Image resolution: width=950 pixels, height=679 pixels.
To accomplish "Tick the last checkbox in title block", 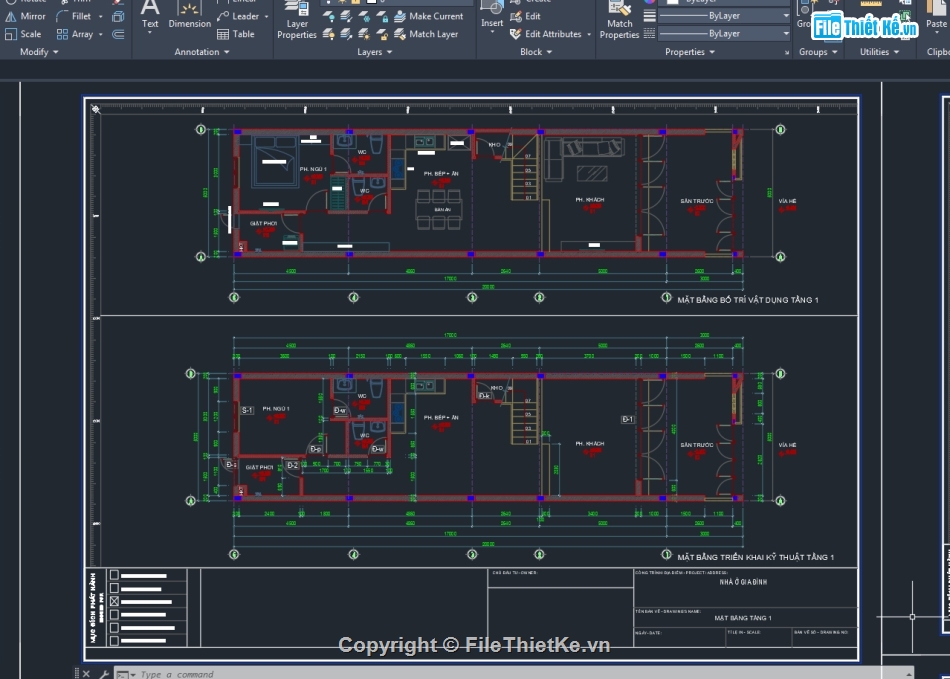I will (114, 641).
